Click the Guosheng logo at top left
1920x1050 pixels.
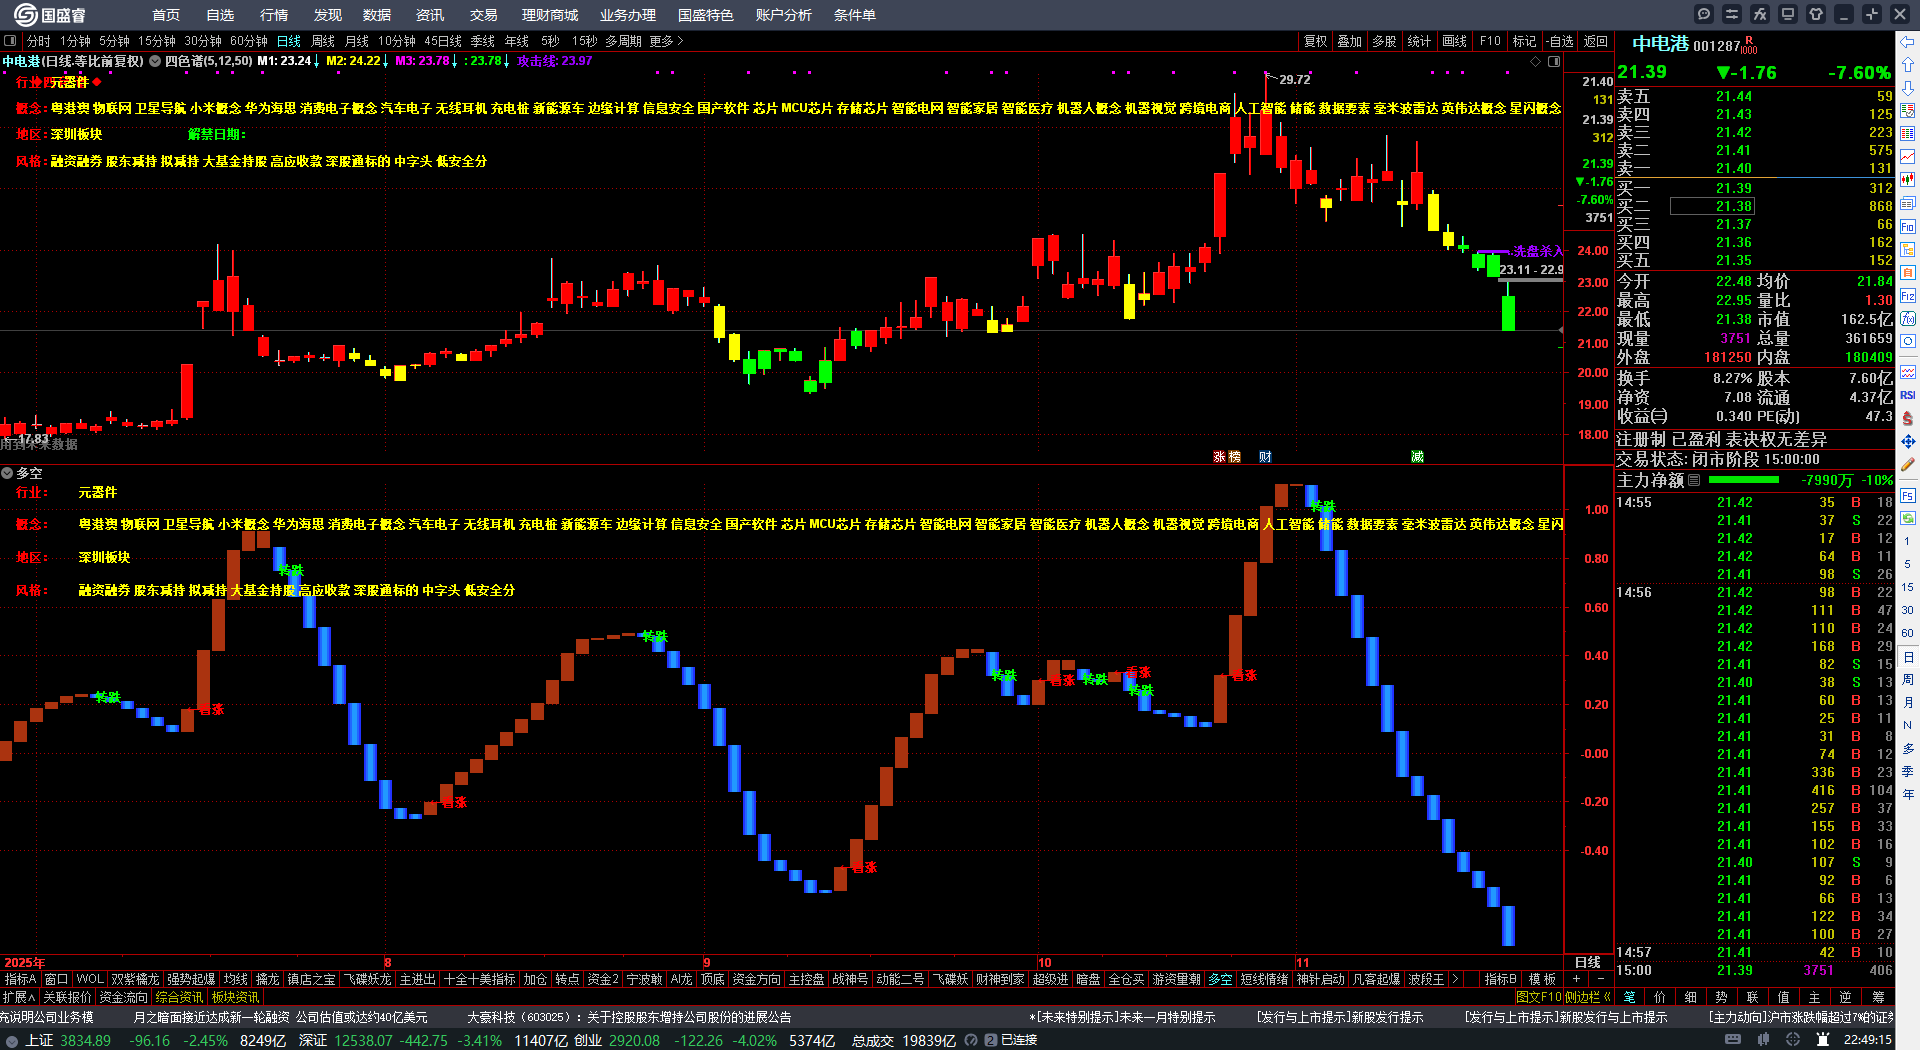[50, 15]
